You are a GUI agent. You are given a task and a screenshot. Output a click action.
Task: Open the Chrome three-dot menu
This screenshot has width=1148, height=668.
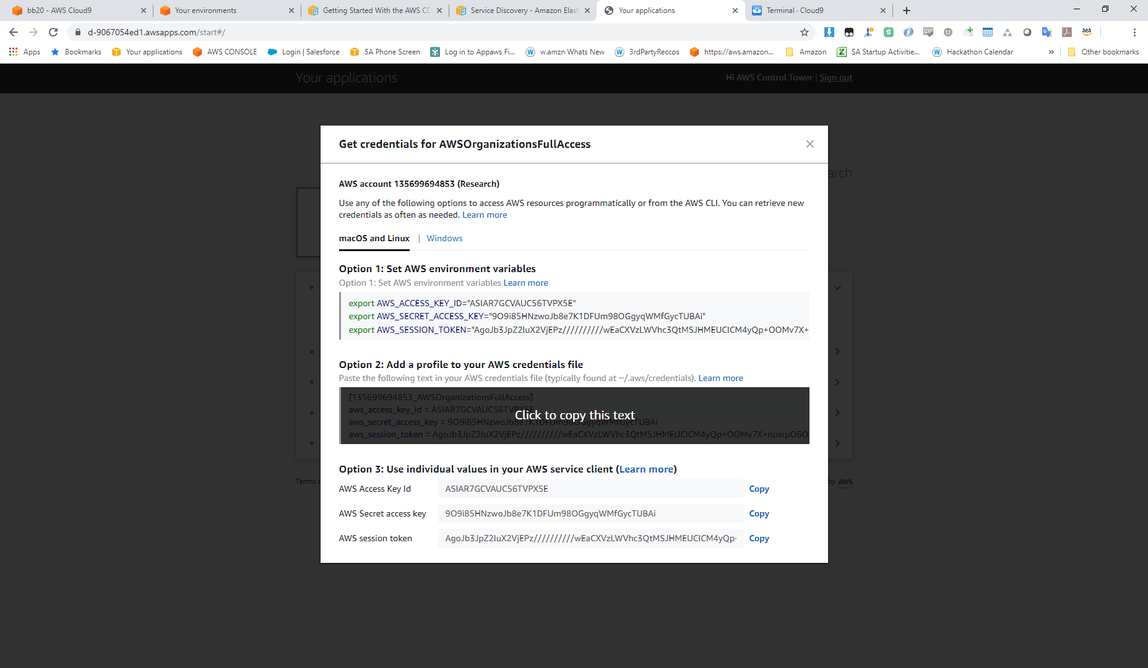(x=1134, y=32)
